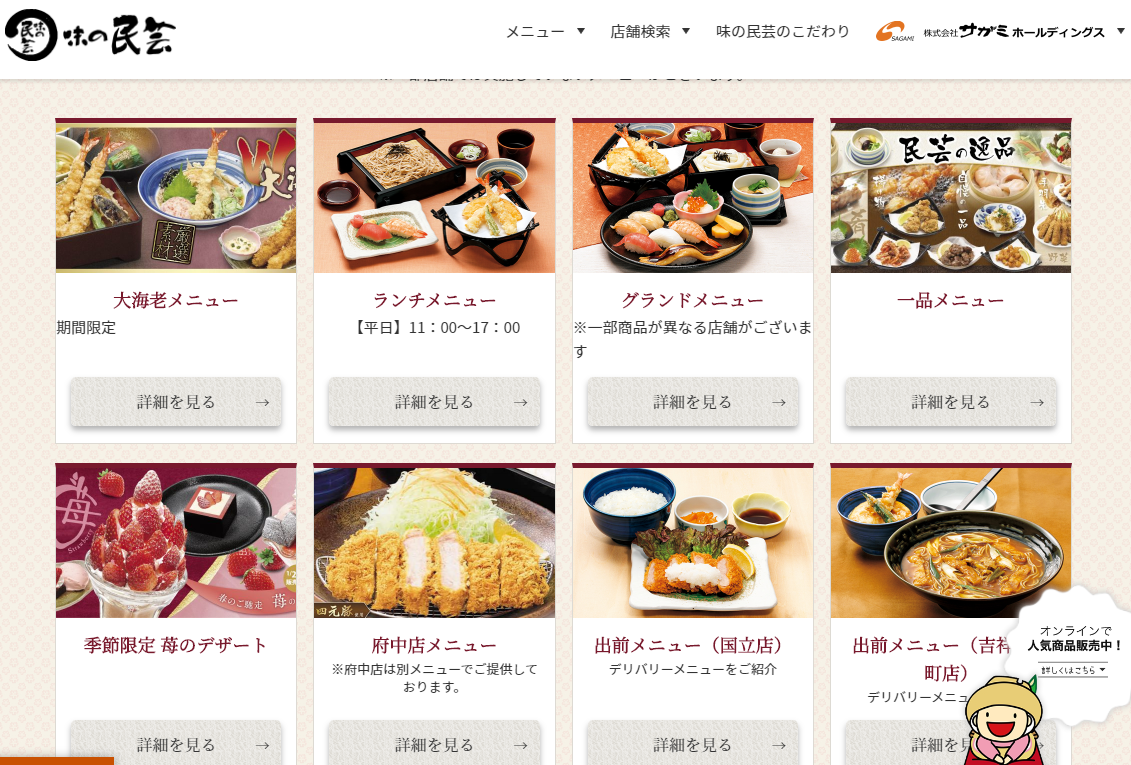The height and width of the screenshot is (765, 1131).
Task: Click the 味の民芸 logo in the header
Action: [x=89, y=34]
